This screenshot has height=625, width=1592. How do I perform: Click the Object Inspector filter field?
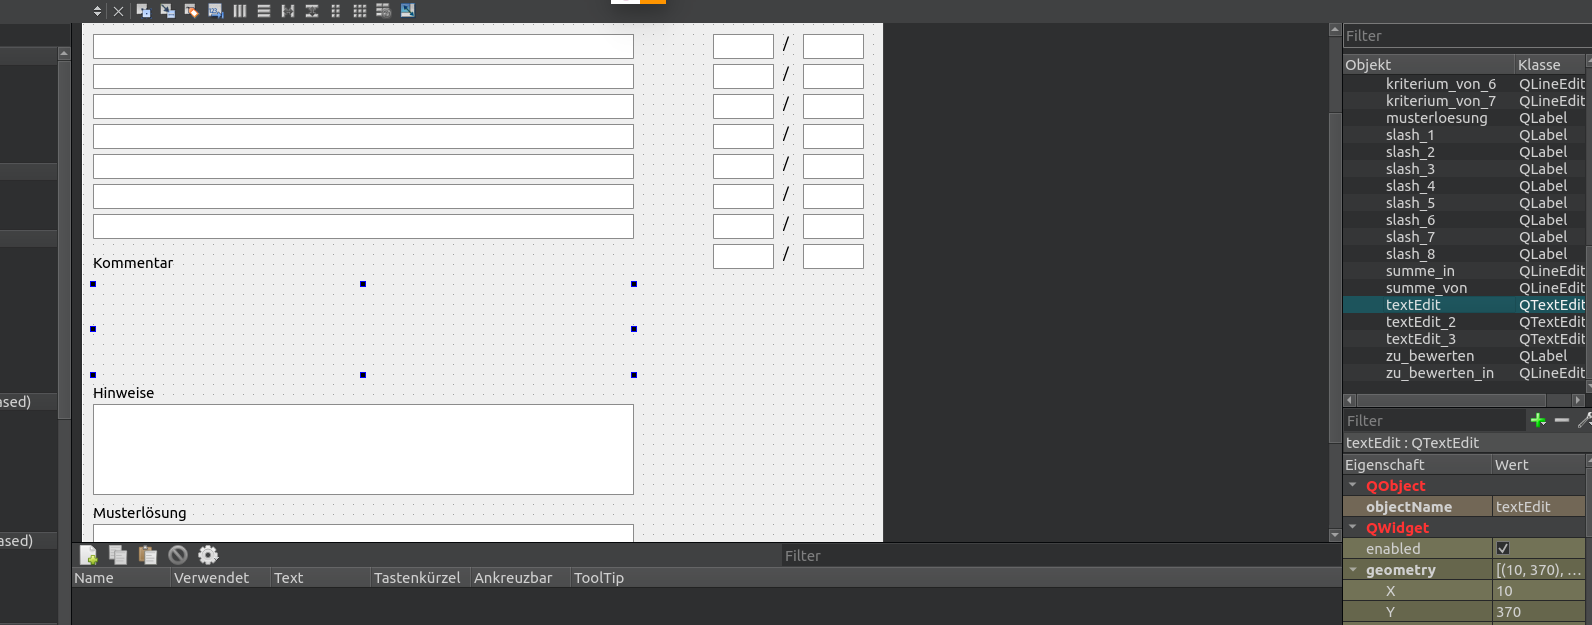pos(1467,36)
